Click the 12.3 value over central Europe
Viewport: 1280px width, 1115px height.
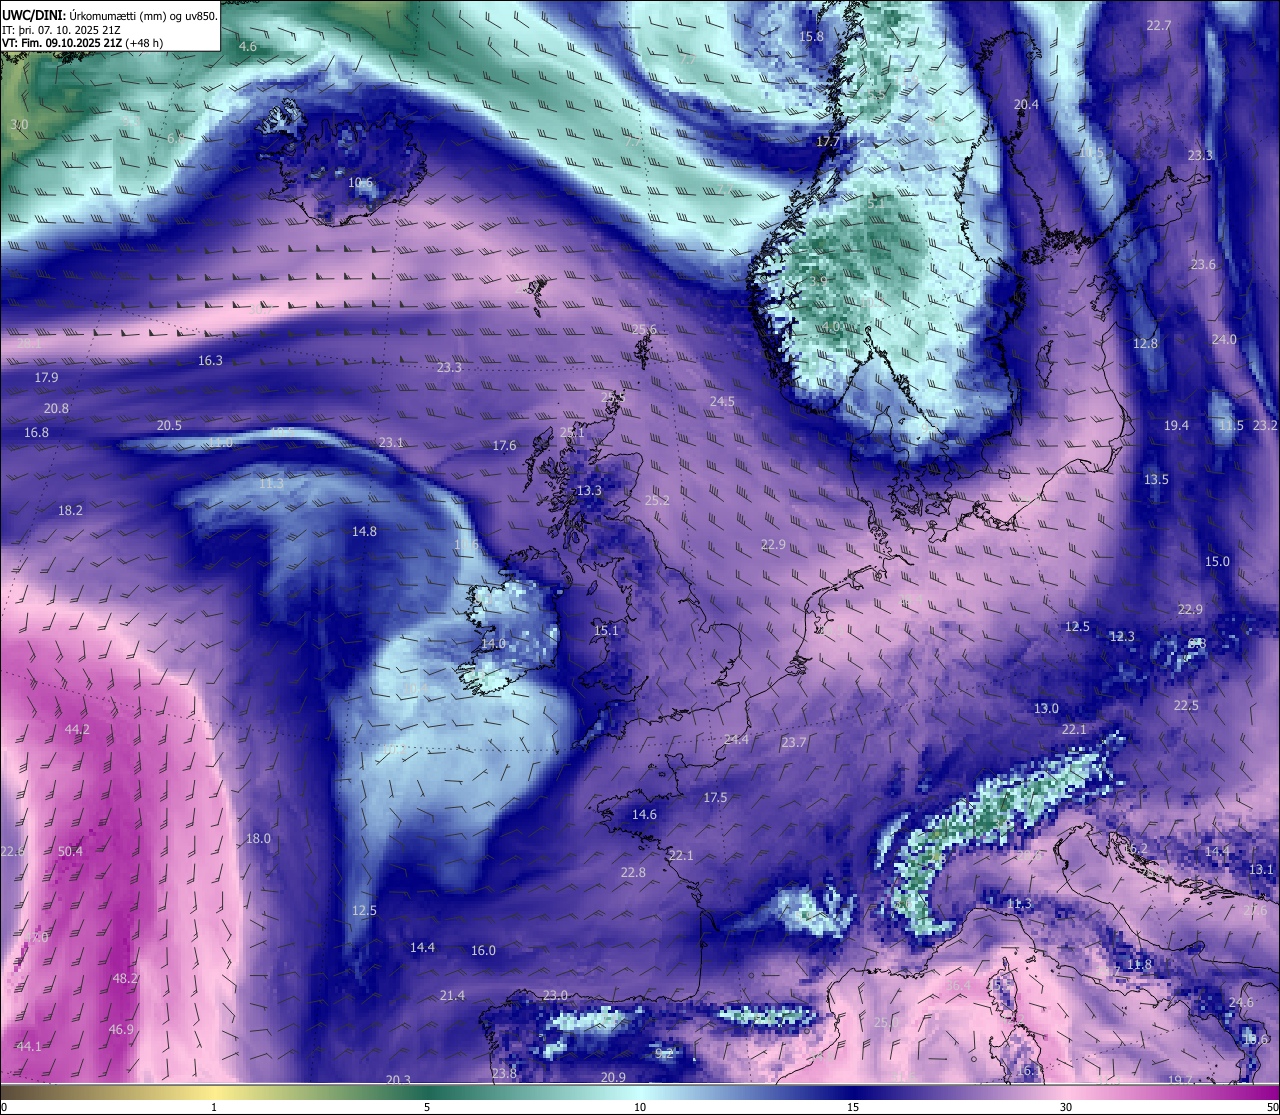coord(1122,637)
